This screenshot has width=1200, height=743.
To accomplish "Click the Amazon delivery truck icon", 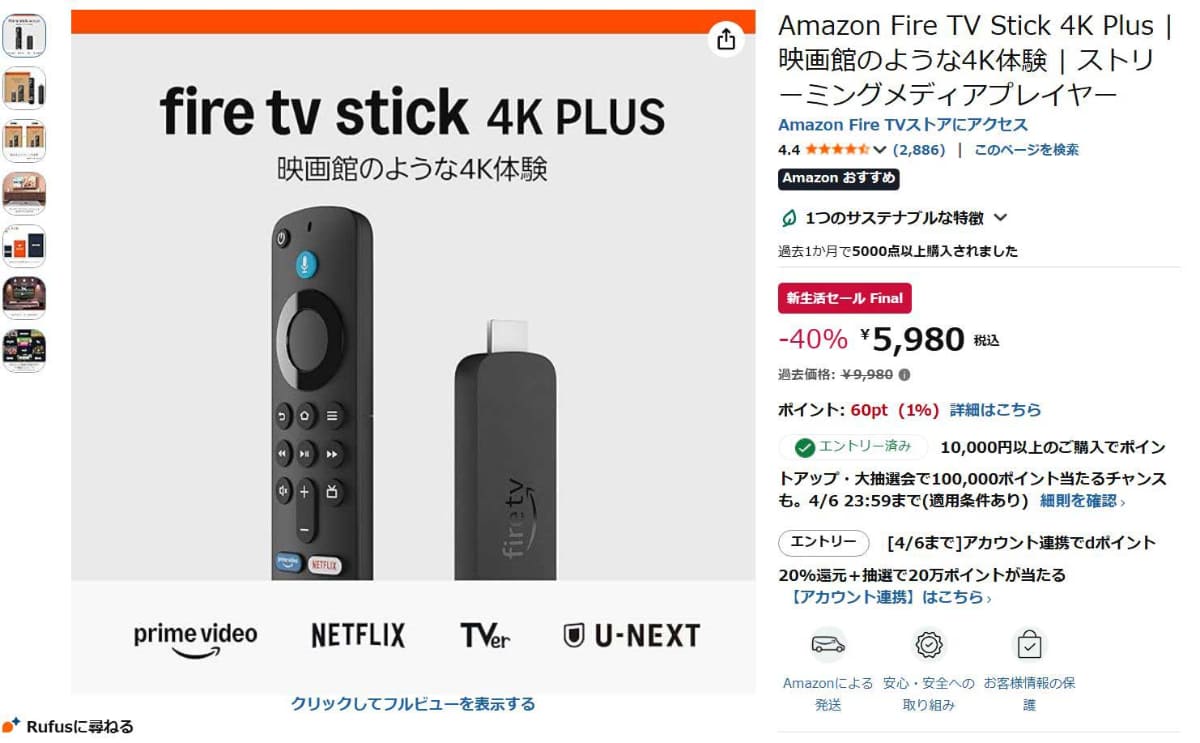I will [828, 645].
